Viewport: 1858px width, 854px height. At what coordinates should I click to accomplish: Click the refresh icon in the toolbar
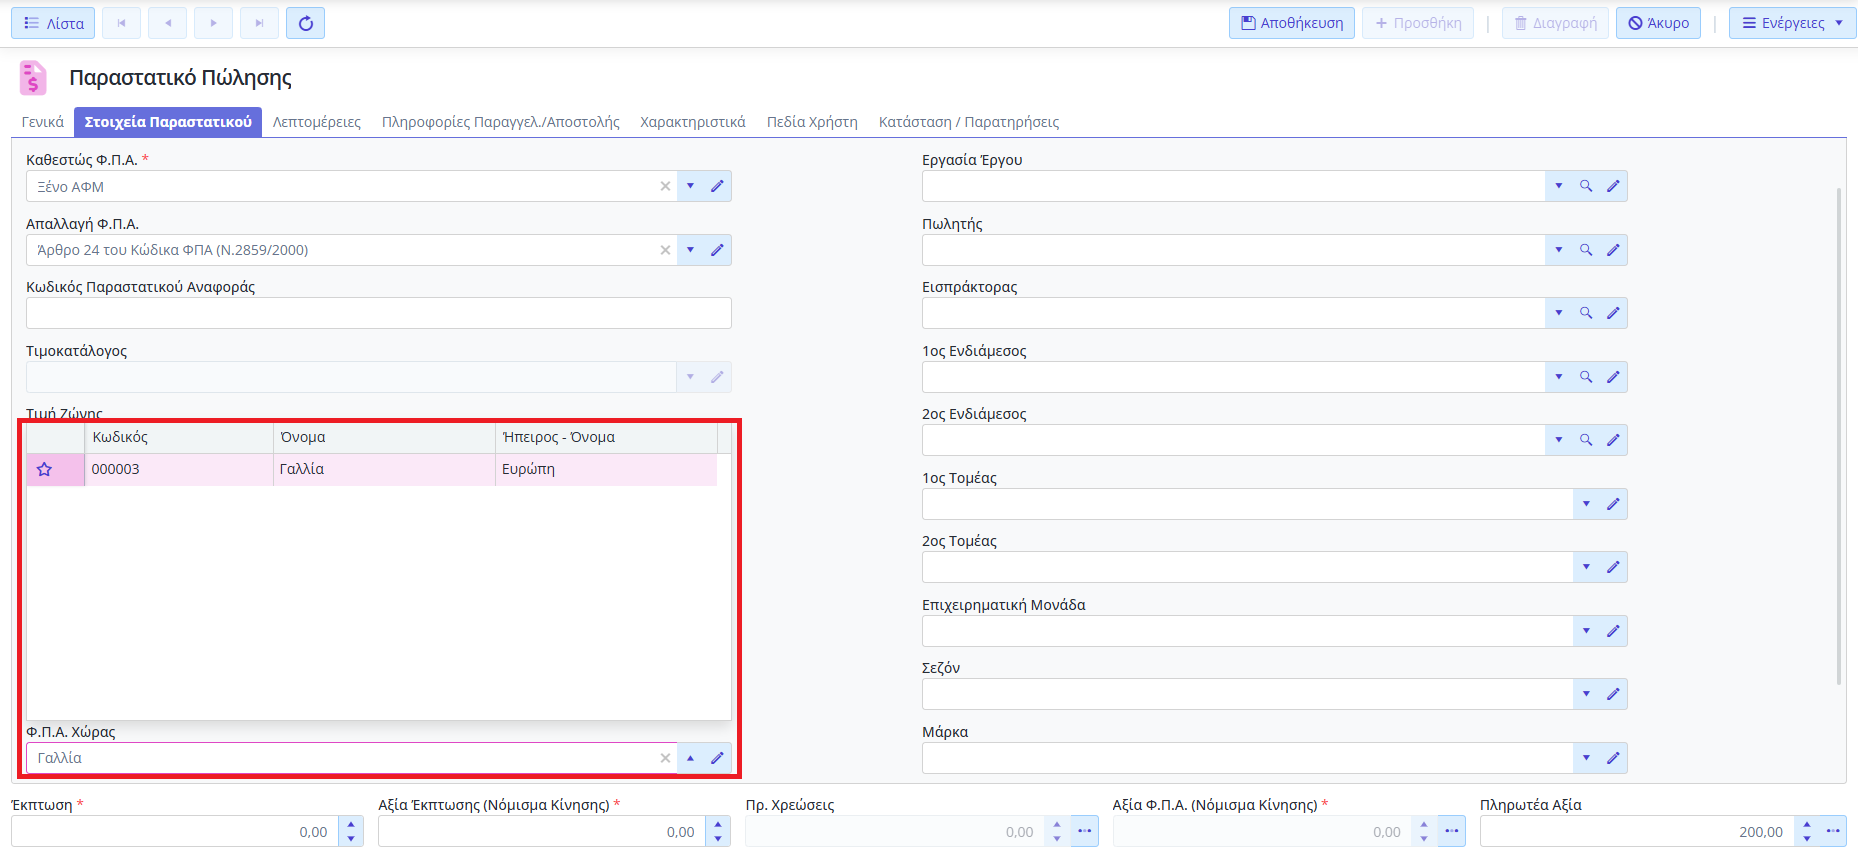click(x=306, y=23)
